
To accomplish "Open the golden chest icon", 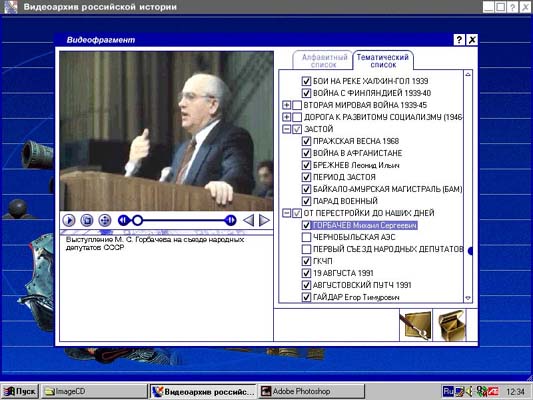I will pos(451,325).
